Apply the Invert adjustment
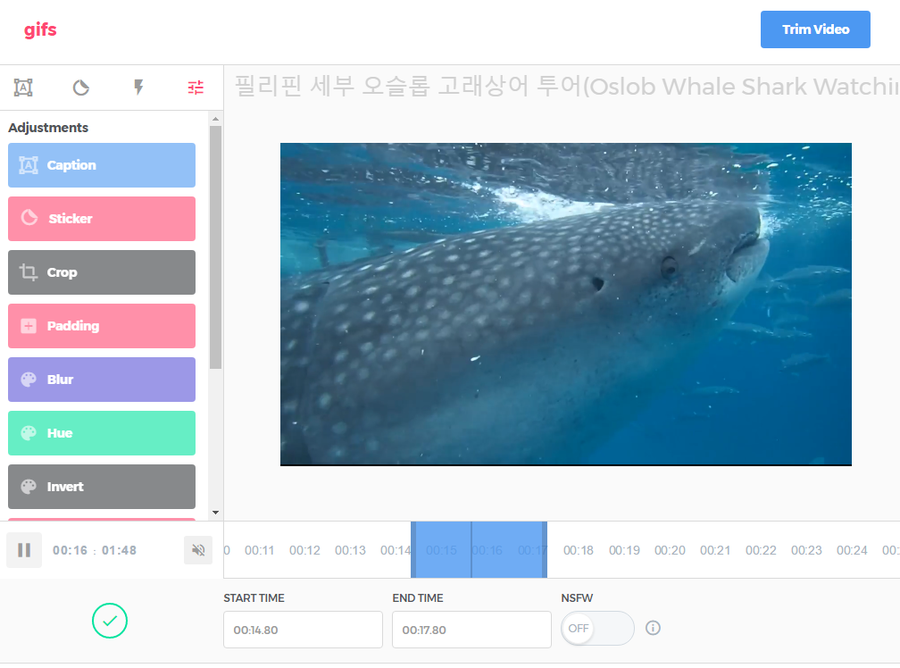900x668 pixels. coord(101,487)
